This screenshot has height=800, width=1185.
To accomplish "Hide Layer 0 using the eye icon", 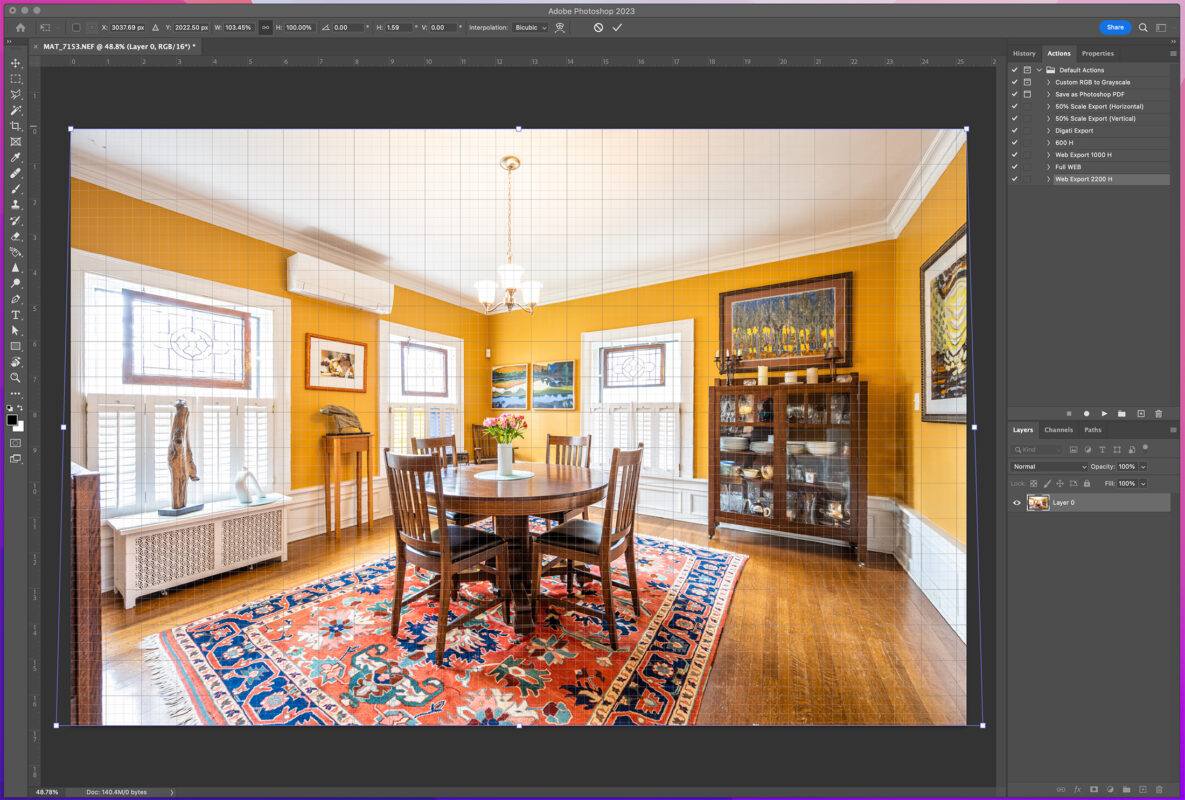I will [1017, 503].
